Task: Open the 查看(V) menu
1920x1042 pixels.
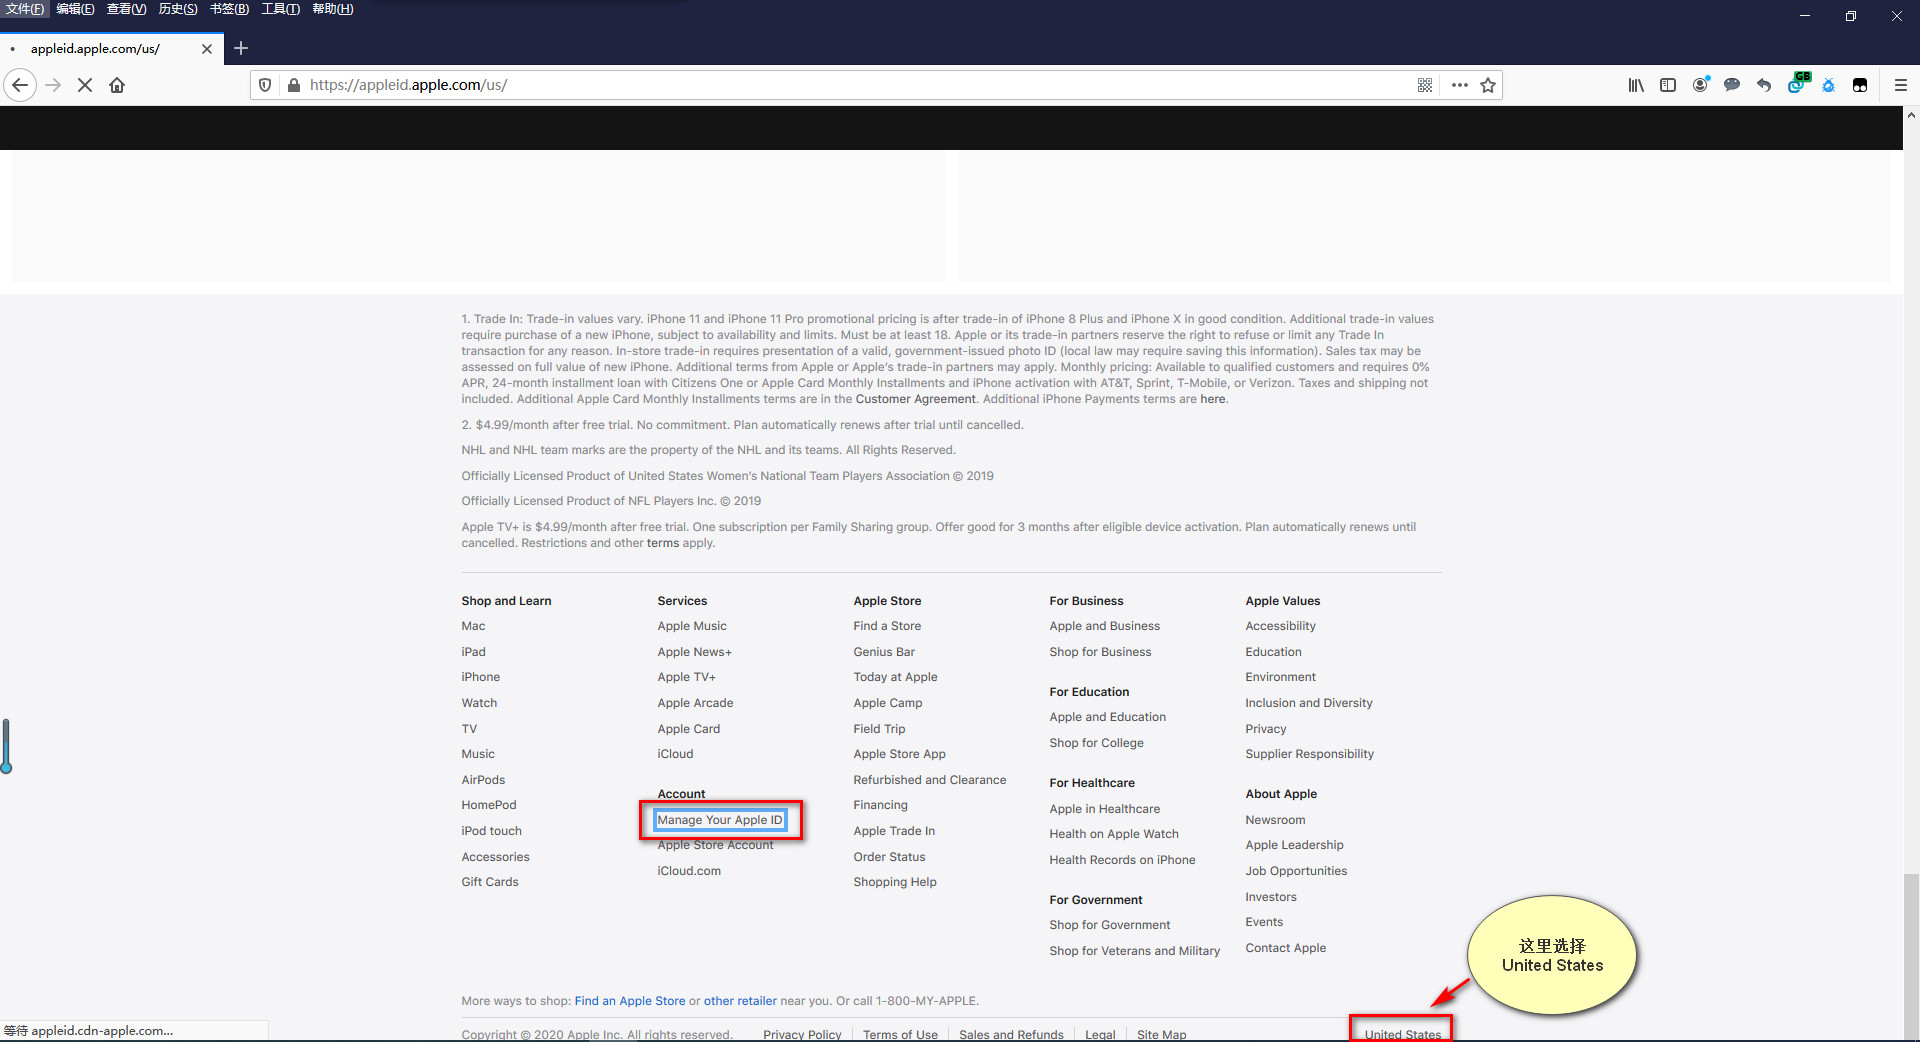Action: tap(127, 9)
